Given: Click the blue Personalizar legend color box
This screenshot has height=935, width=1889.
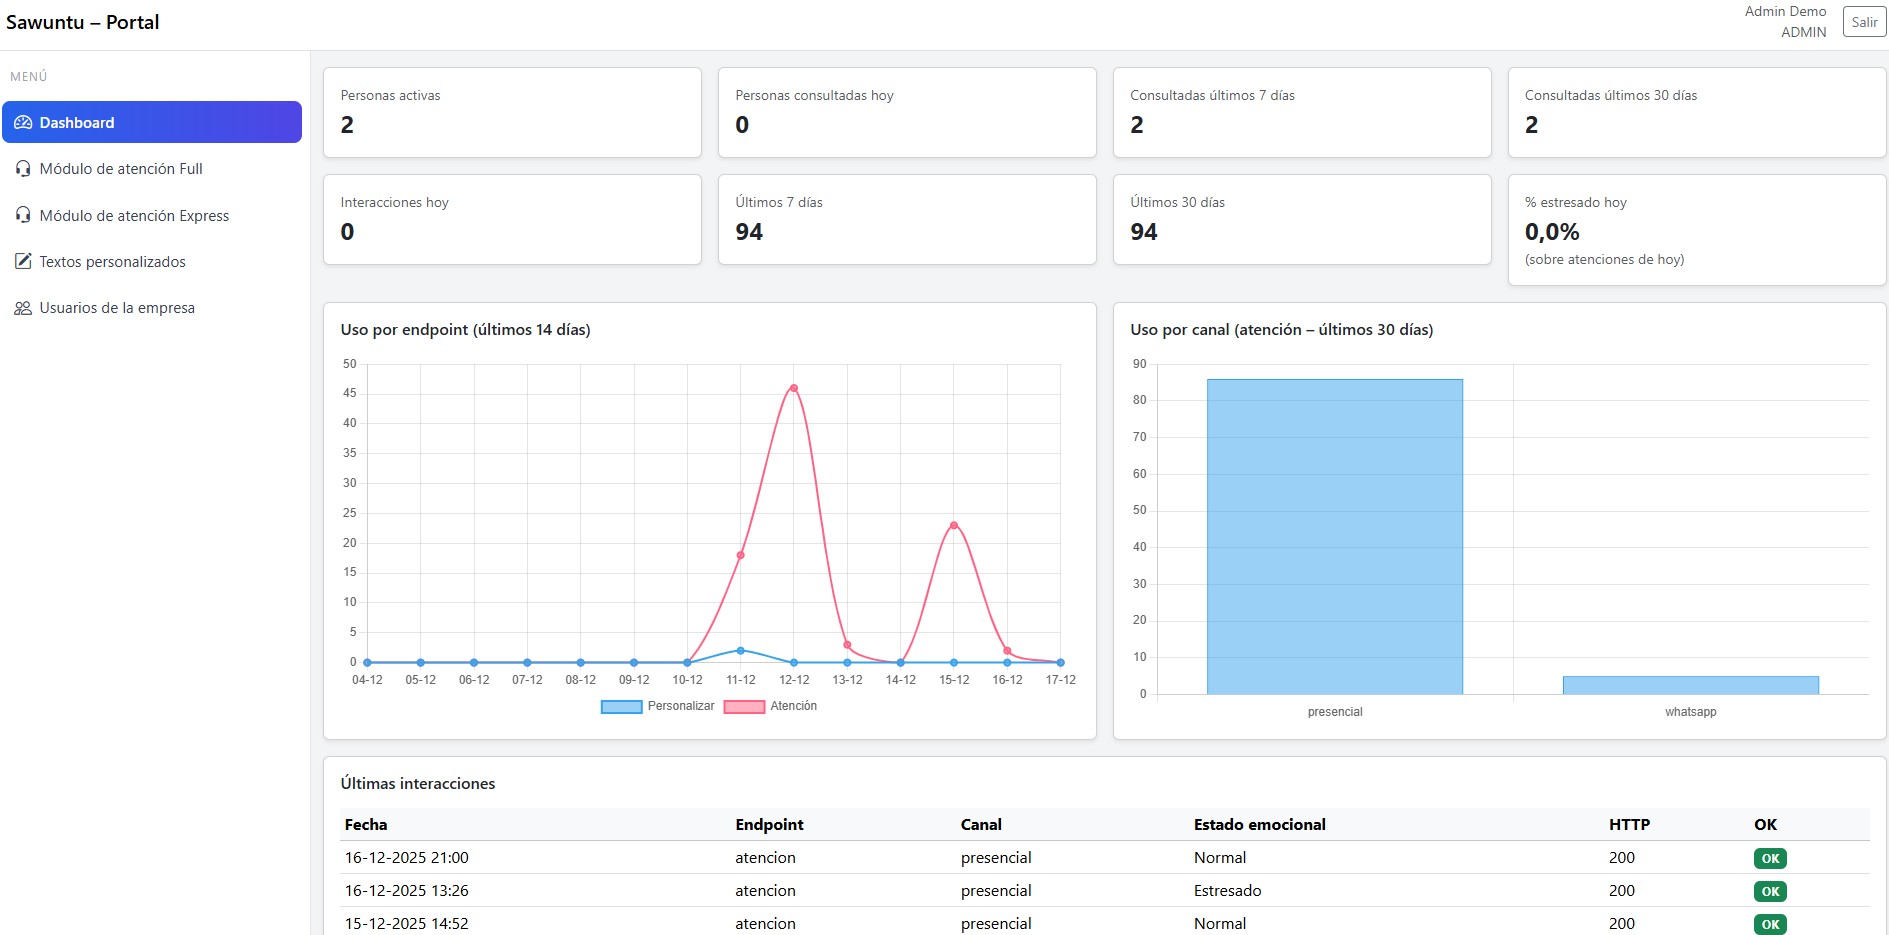Looking at the screenshot, I should point(621,707).
